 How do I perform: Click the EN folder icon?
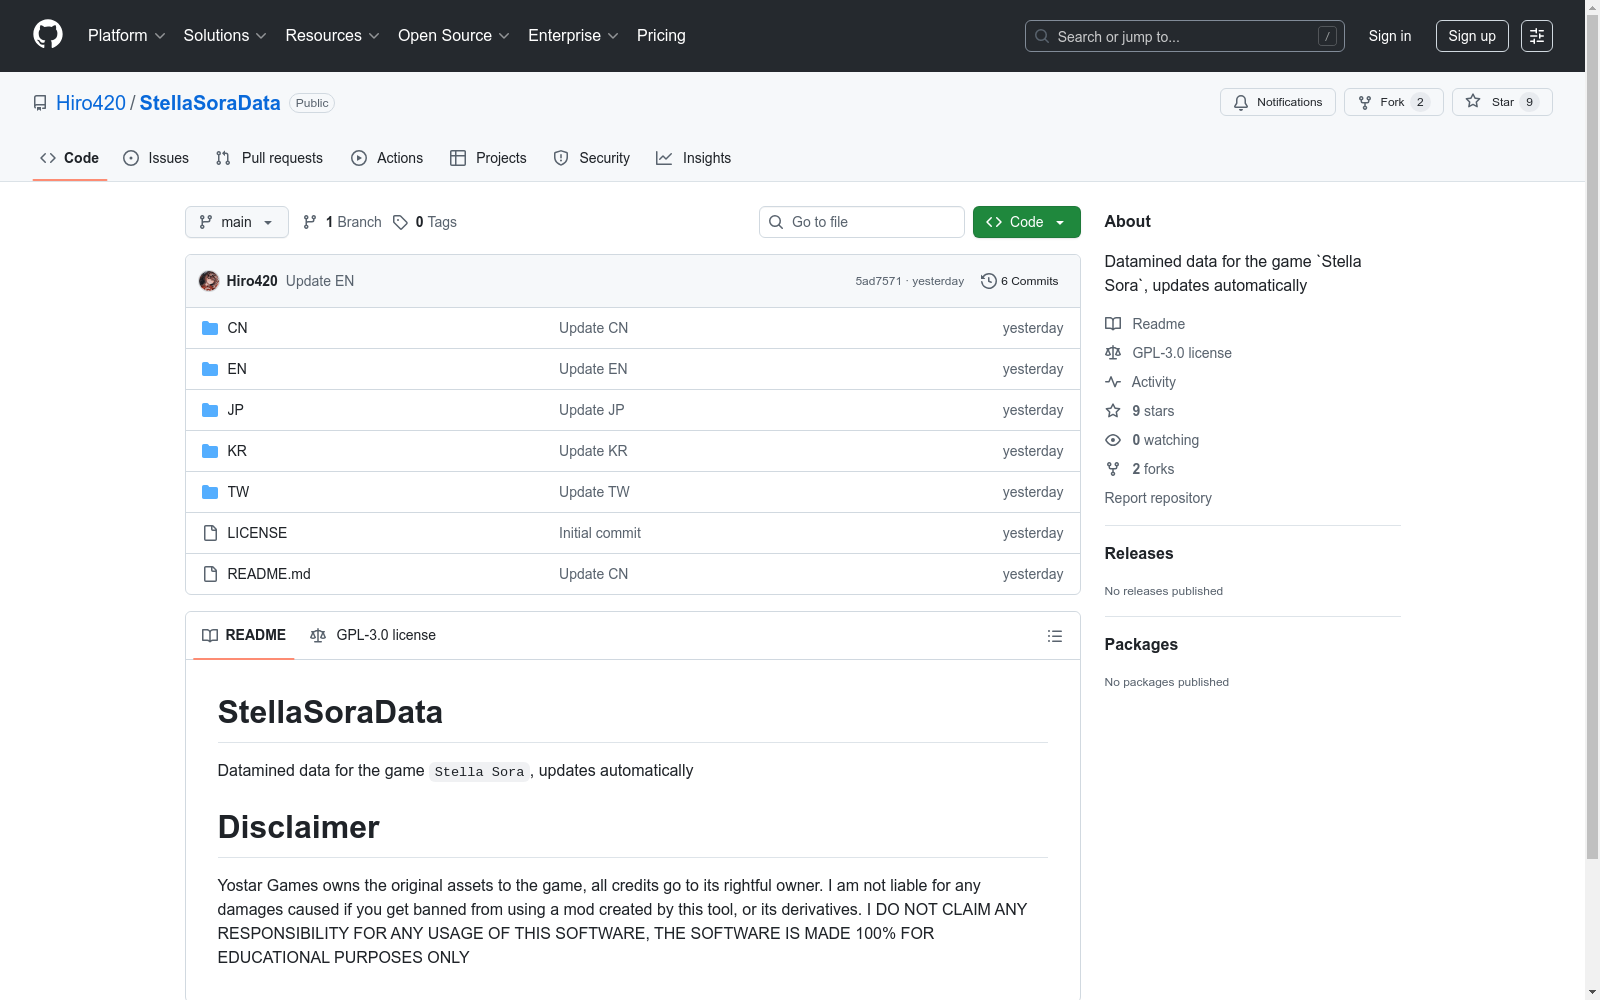[210, 369]
